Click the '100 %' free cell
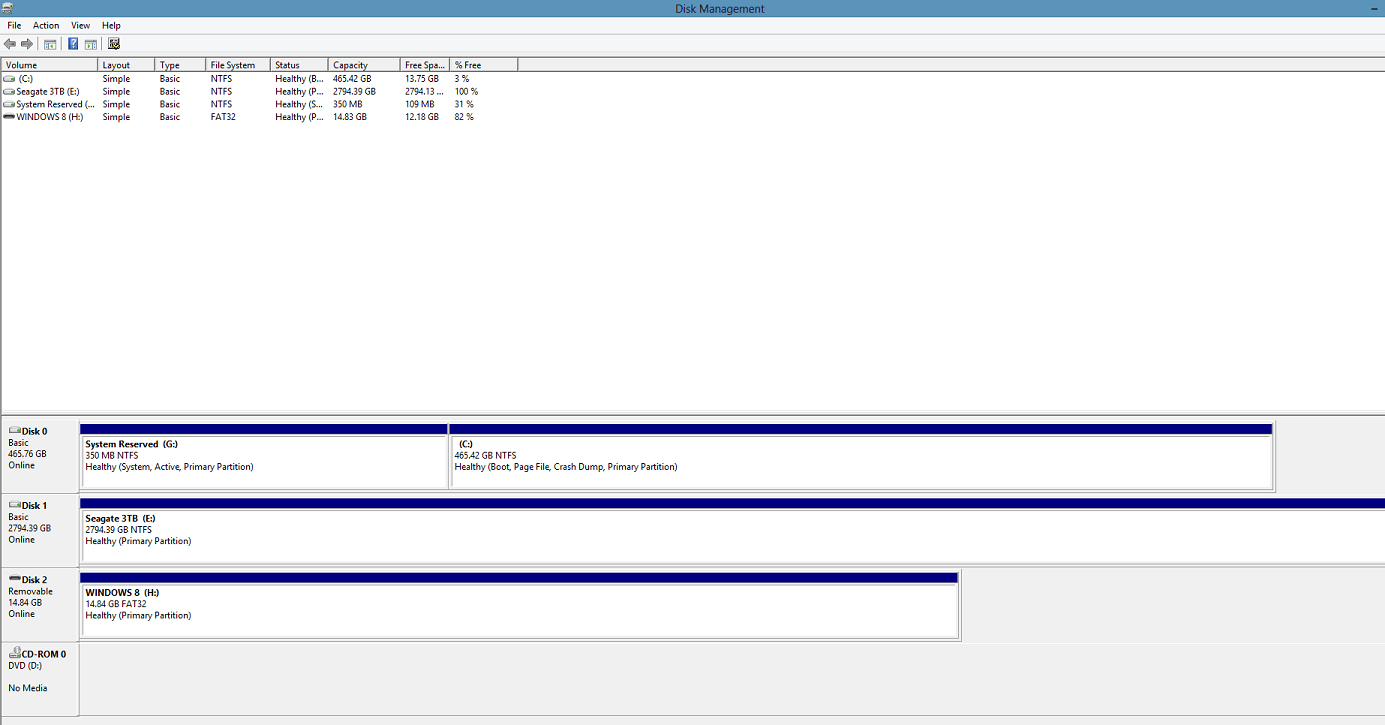This screenshot has width=1385, height=725. click(467, 91)
